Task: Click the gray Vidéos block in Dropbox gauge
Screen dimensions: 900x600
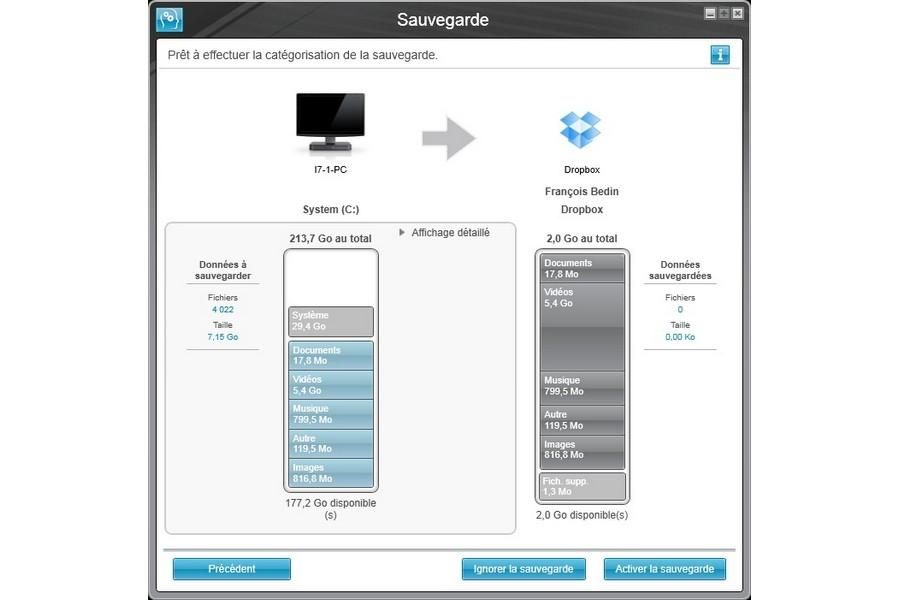Action: 584,327
